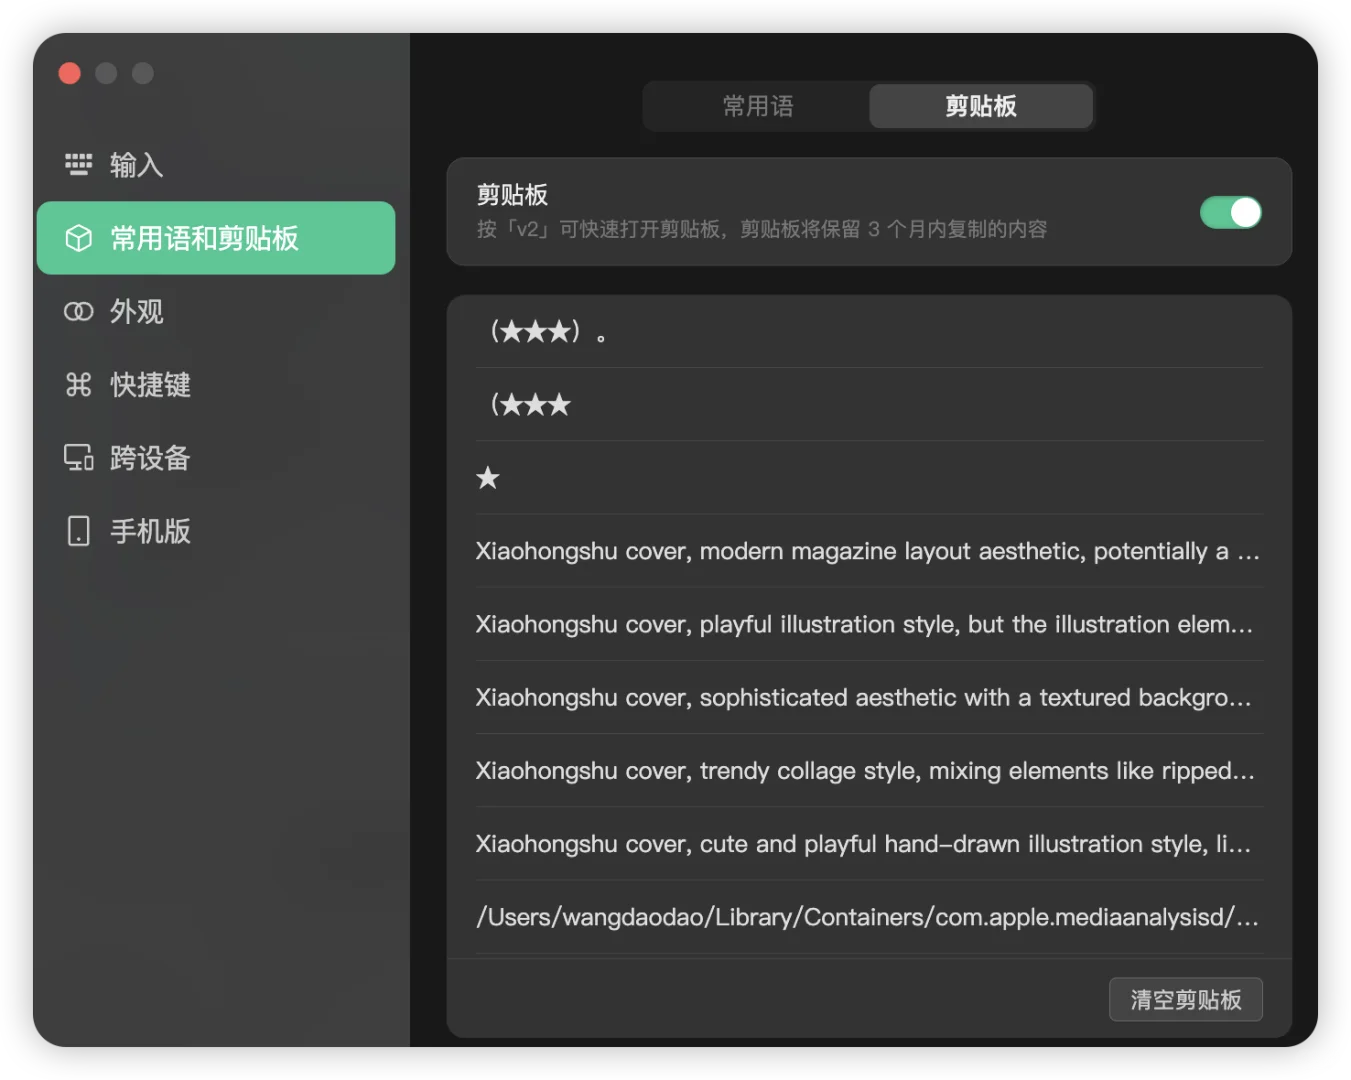This screenshot has height=1080, width=1351.
Task: Click the 清空剪贴板 button
Action: 1185,999
